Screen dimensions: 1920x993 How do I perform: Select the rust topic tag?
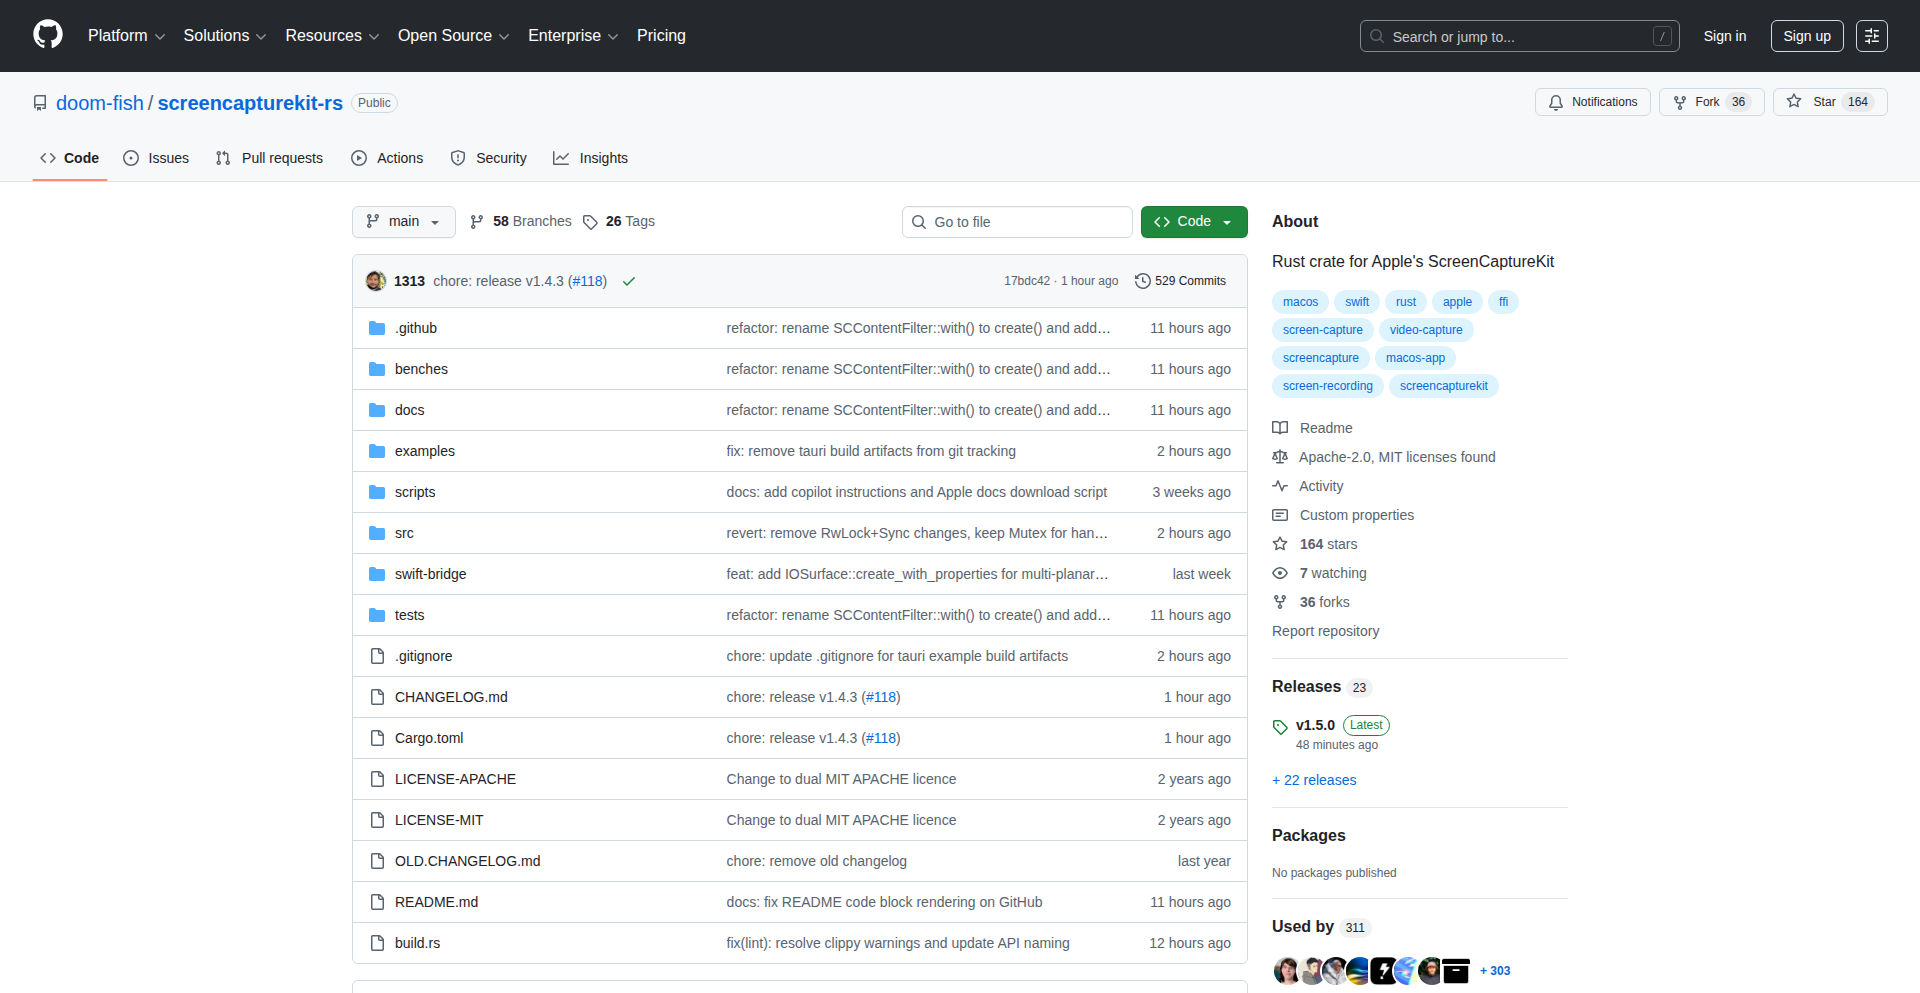point(1405,302)
